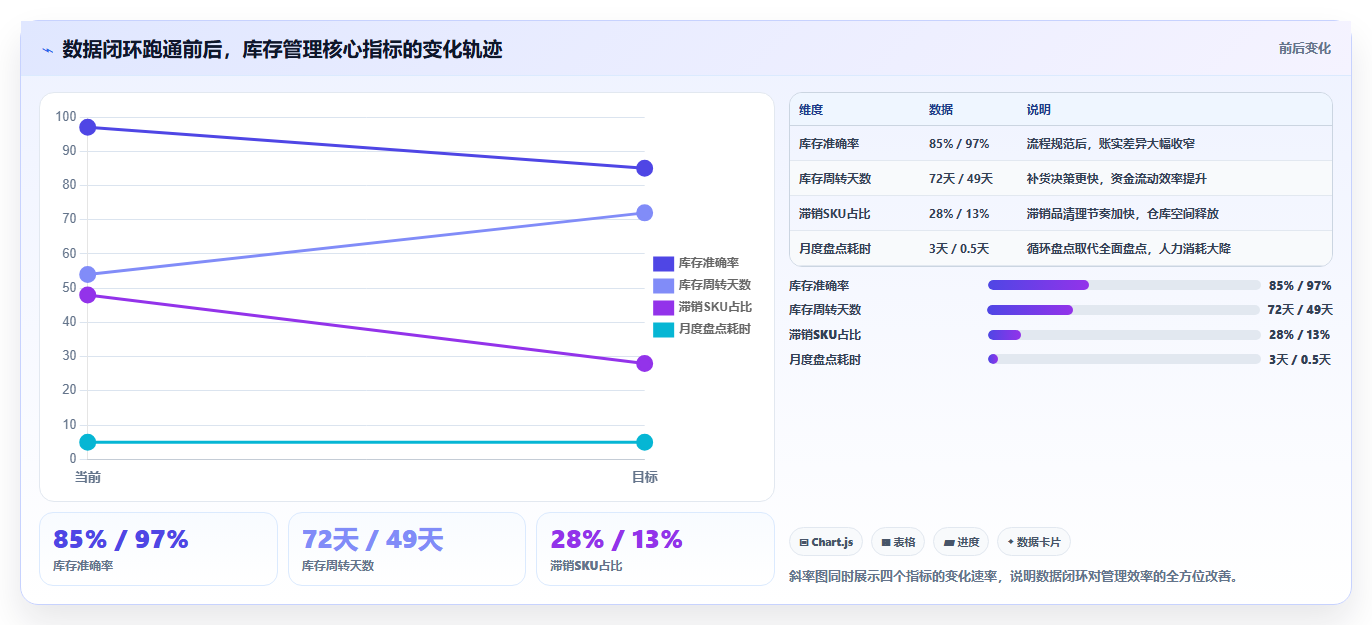Image resolution: width=1372 pixels, height=625 pixels.
Task: Click text 滞销品清理节奏加快，仓库空间释放
Action: point(1123,214)
